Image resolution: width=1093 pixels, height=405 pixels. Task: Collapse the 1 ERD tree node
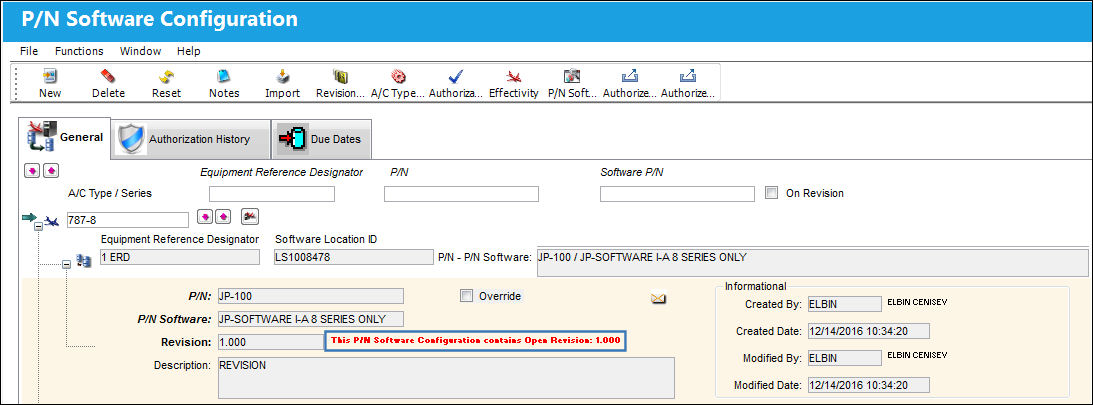[x=67, y=264]
